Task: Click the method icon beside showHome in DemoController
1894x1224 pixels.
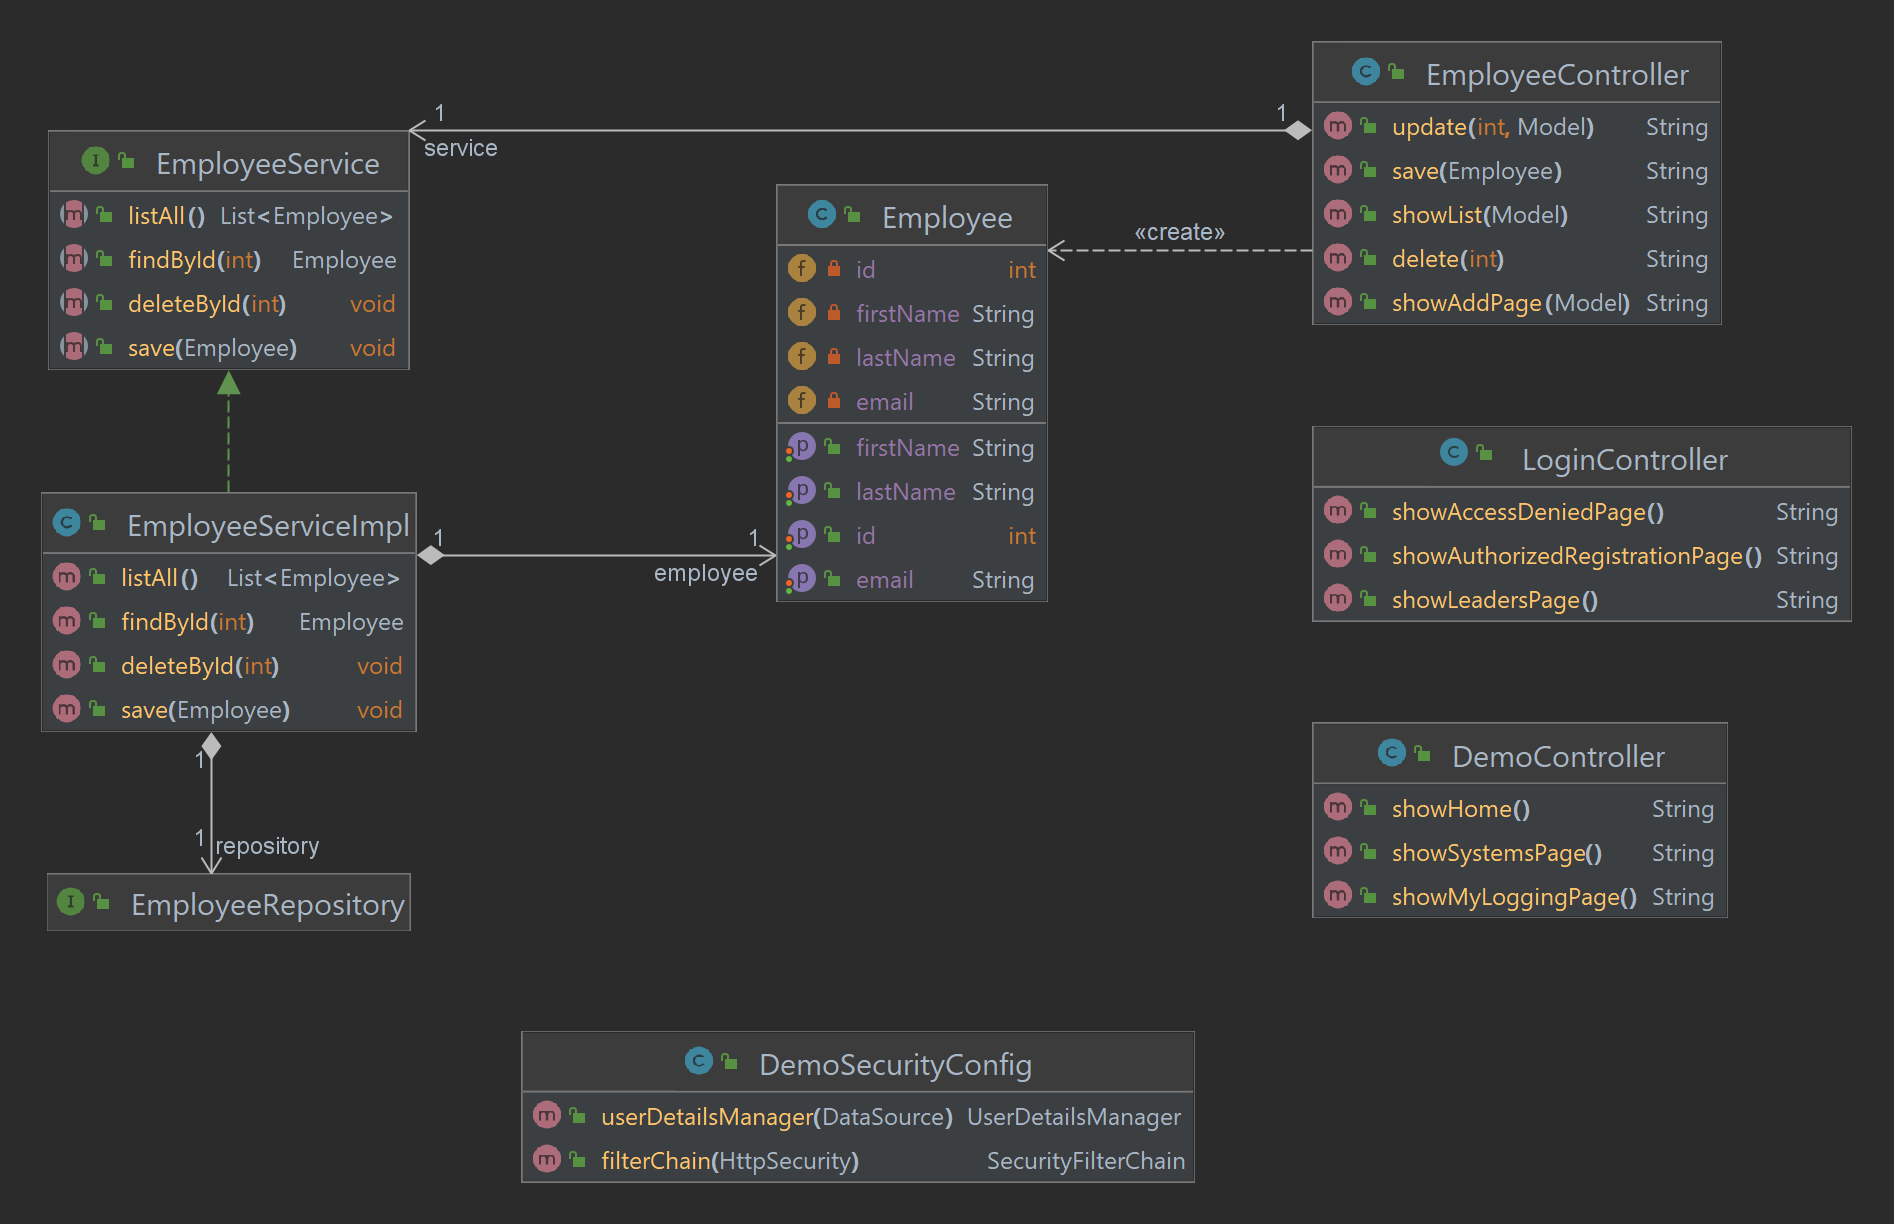Action: point(1338,807)
